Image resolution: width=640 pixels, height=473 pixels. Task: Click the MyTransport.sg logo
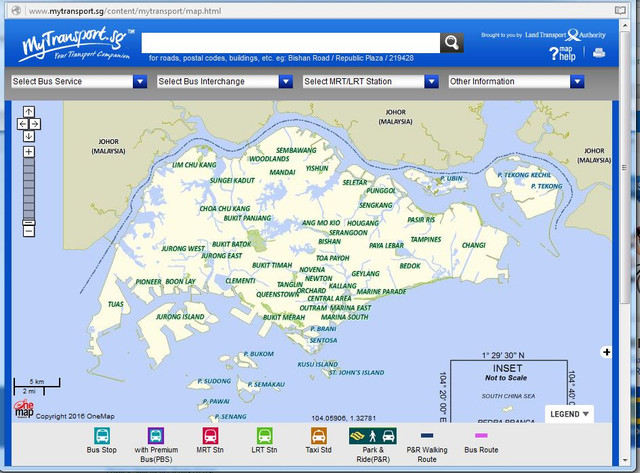click(76, 44)
